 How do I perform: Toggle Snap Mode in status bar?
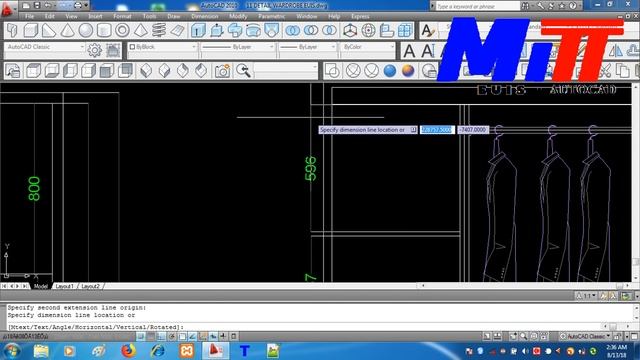141,336
